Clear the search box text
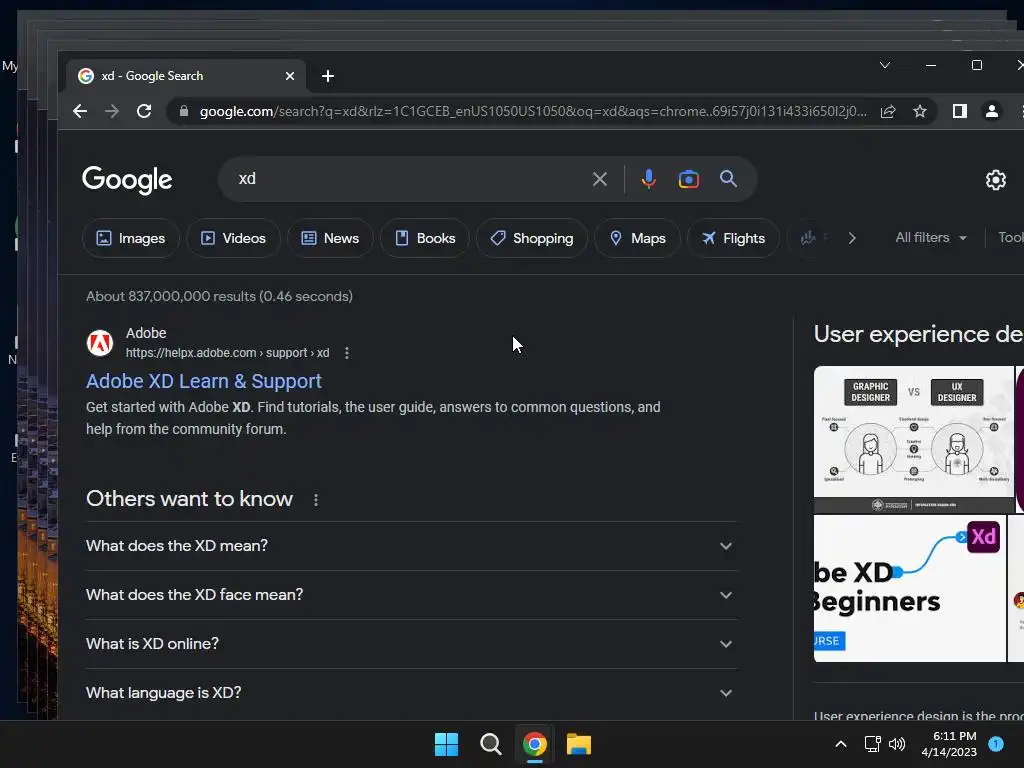Image resolution: width=1024 pixels, height=768 pixels. 600,179
